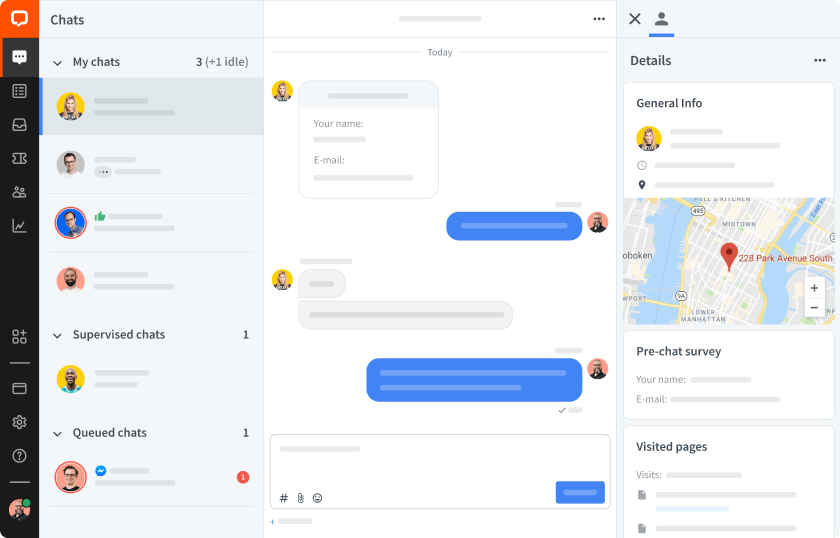Image resolution: width=840 pixels, height=538 pixels.
Task: Open the Team icon in sidebar
Action: pyautogui.click(x=19, y=192)
